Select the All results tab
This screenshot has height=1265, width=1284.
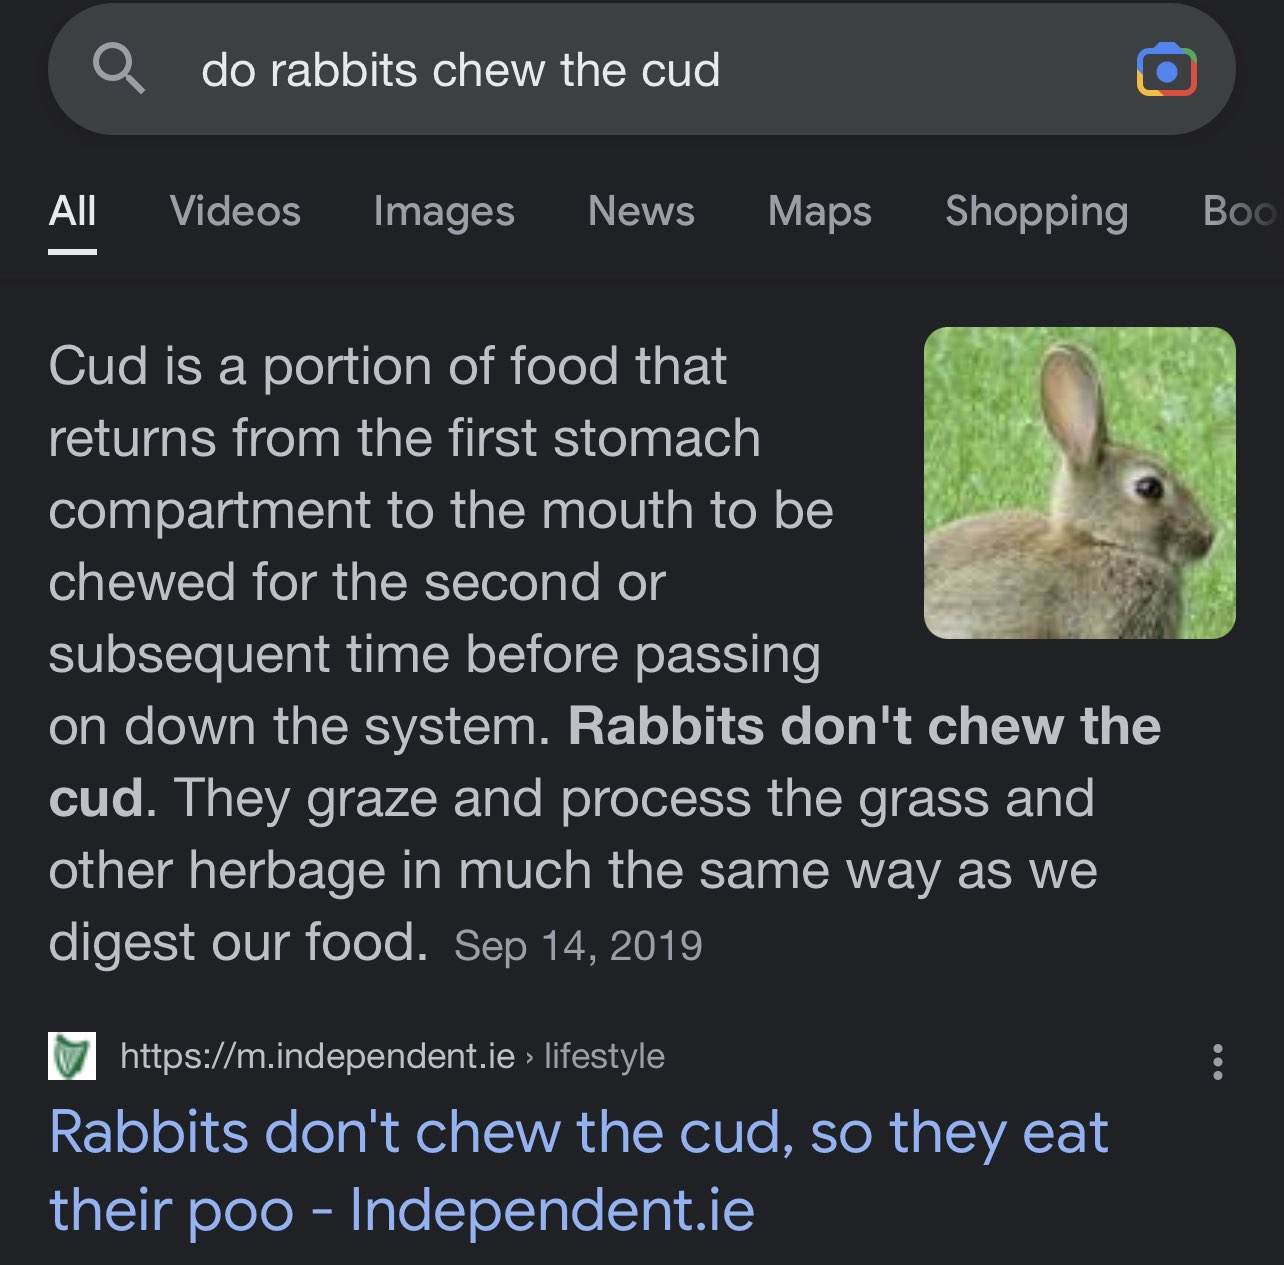pyautogui.click(x=72, y=212)
